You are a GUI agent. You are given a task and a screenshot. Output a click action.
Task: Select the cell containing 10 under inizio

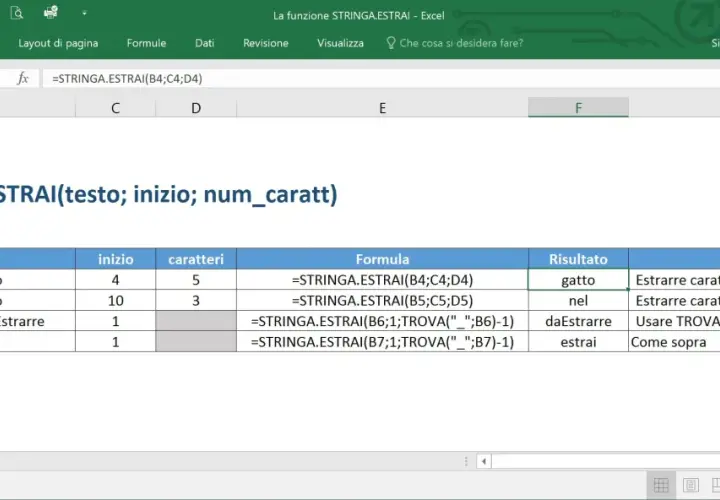[115, 300]
